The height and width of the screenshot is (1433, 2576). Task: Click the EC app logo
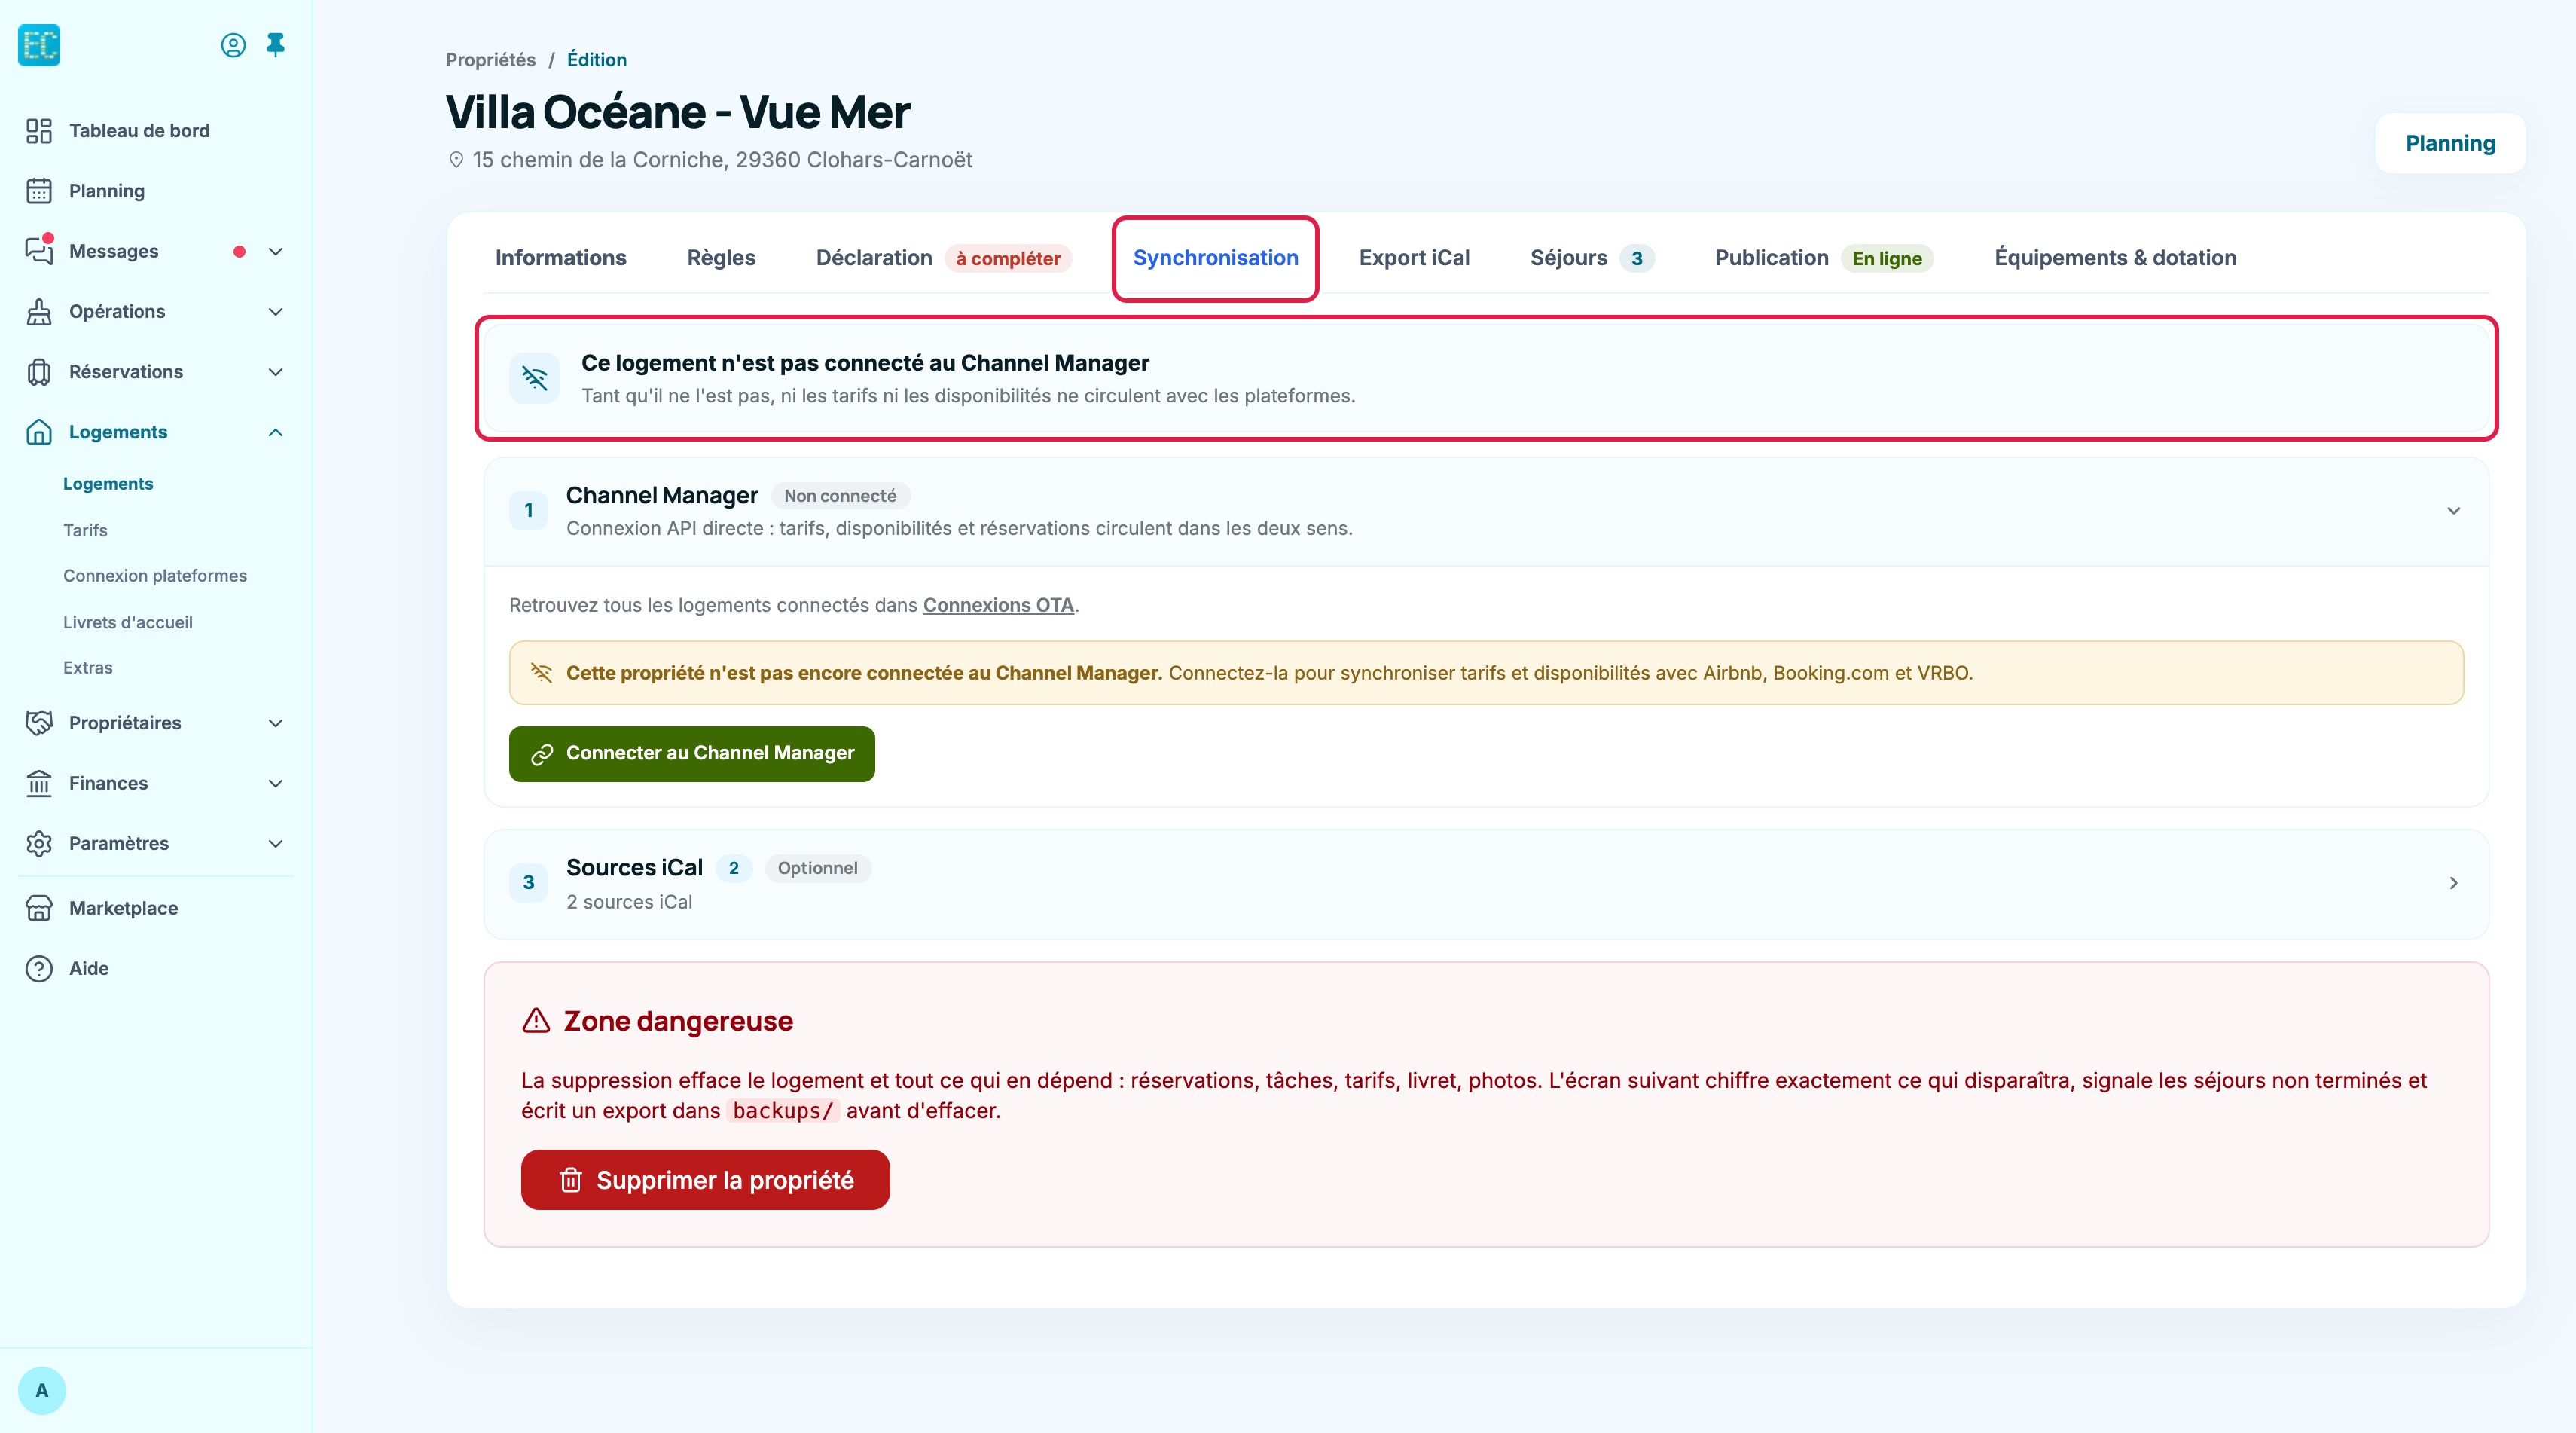39,45
